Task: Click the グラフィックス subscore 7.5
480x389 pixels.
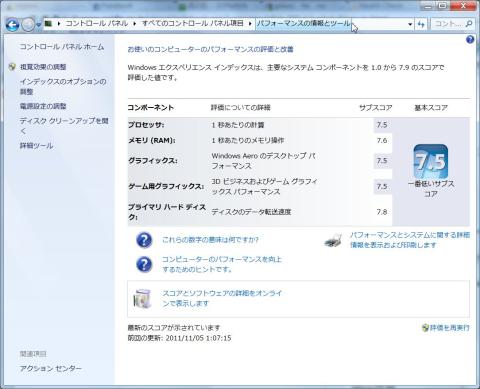Action: pyautogui.click(x=382, y=161)
